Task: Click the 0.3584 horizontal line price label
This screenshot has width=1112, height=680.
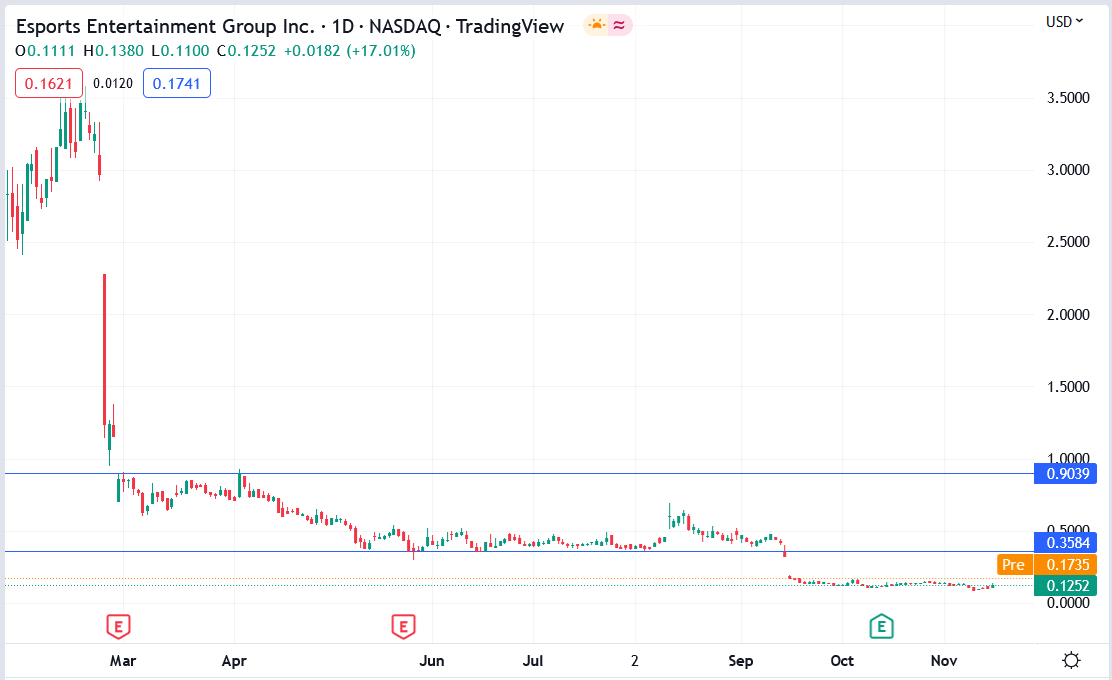Action: click(x=1066, y=543)
